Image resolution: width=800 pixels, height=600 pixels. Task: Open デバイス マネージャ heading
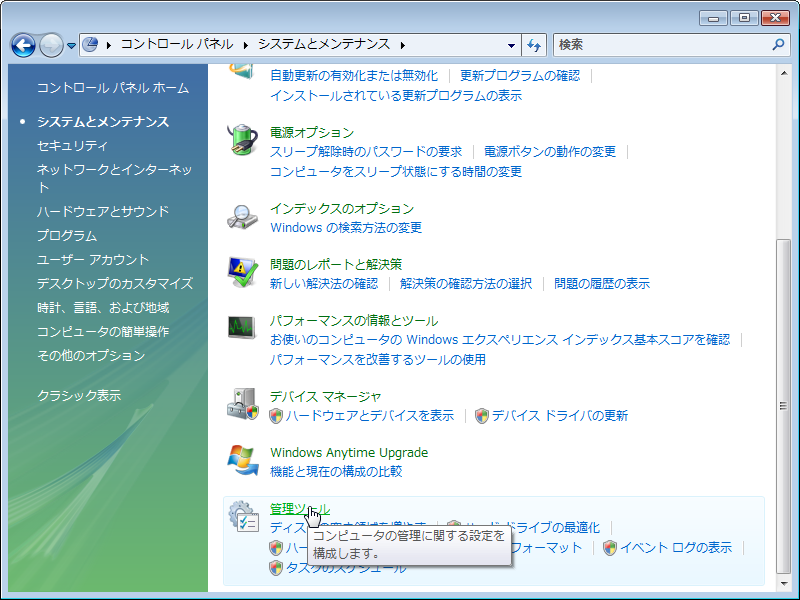coord(326,396)
